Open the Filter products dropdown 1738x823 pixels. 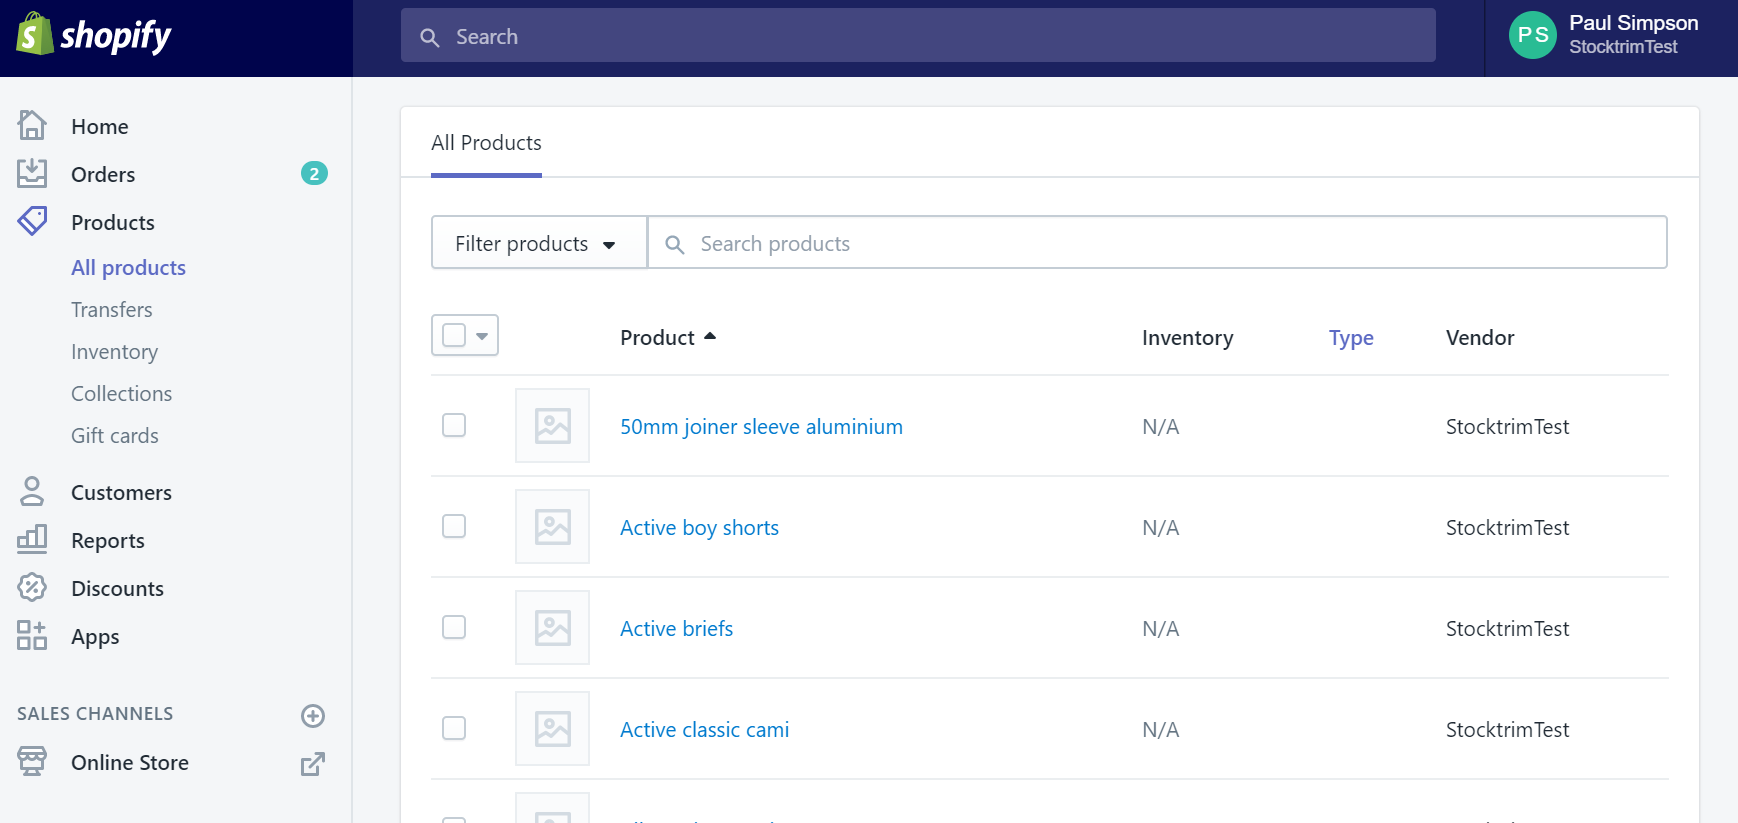[538, 243]
